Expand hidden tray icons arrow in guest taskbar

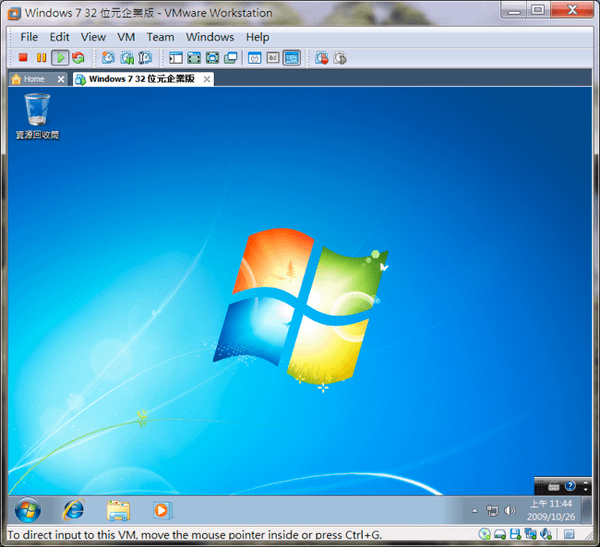point(475,511)
